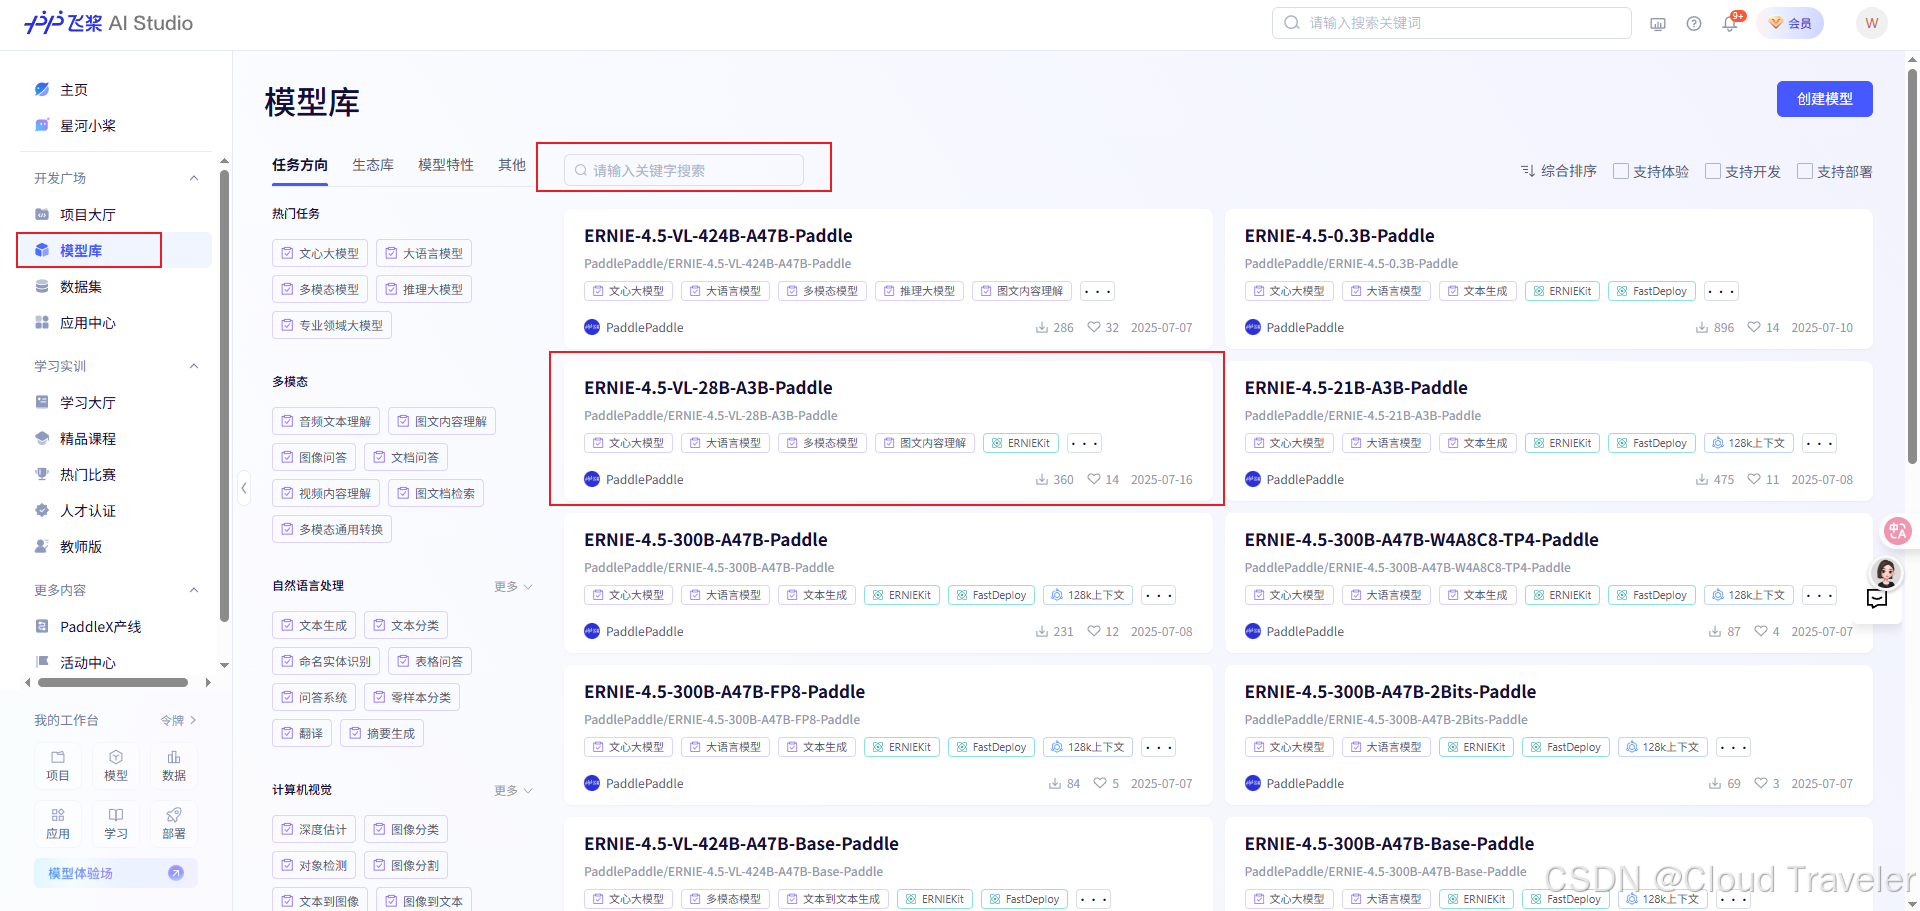Expand 更多 under 计算机视觉
This screenshot has width=1920, height=911.
513,791
